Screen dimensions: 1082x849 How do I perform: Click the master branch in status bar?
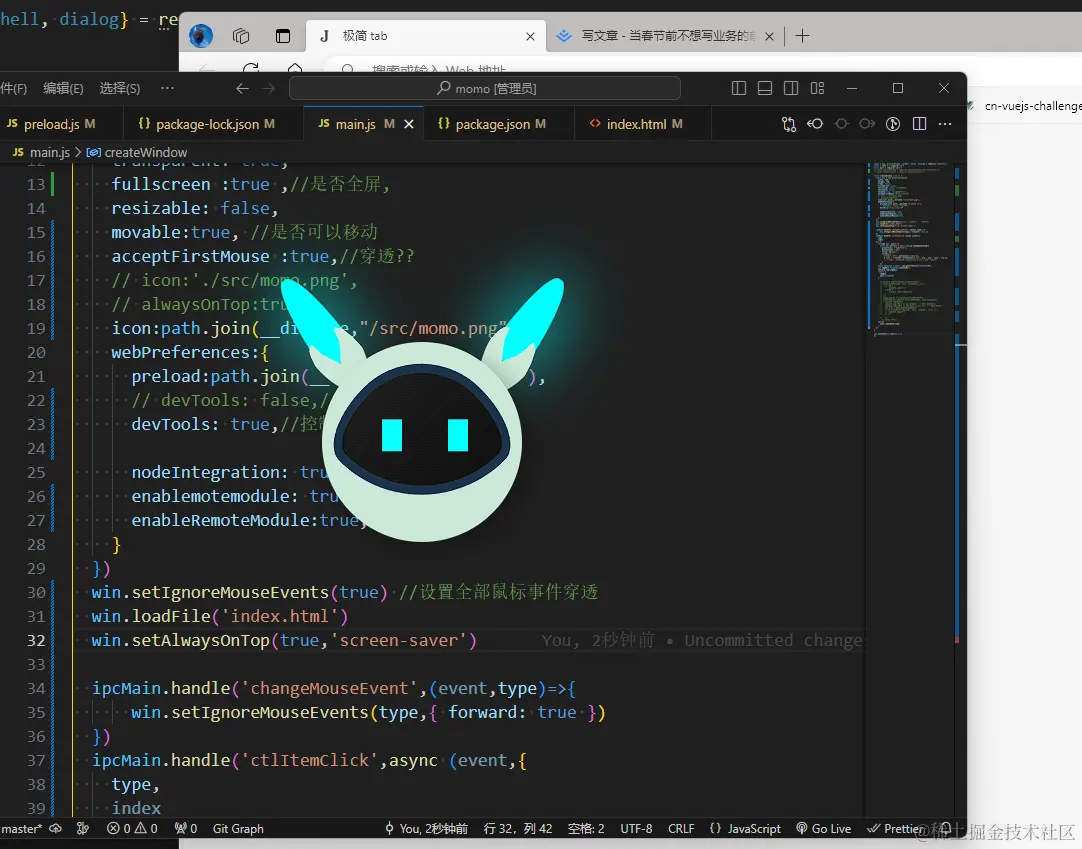pyautogui.click(x=21, y=829)
